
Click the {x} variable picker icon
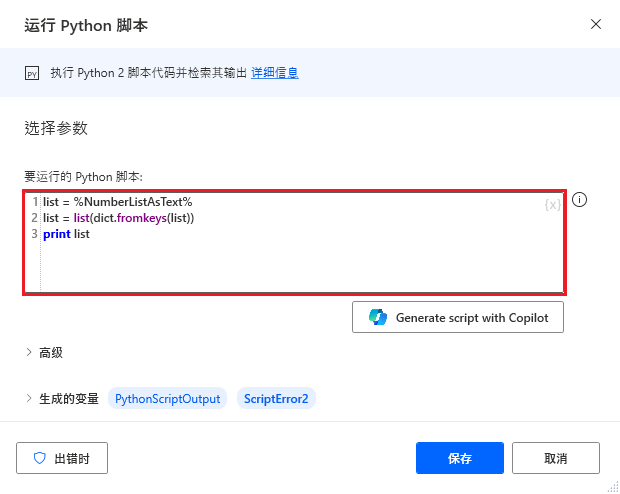pyautogui.click(x=552, y=204)
